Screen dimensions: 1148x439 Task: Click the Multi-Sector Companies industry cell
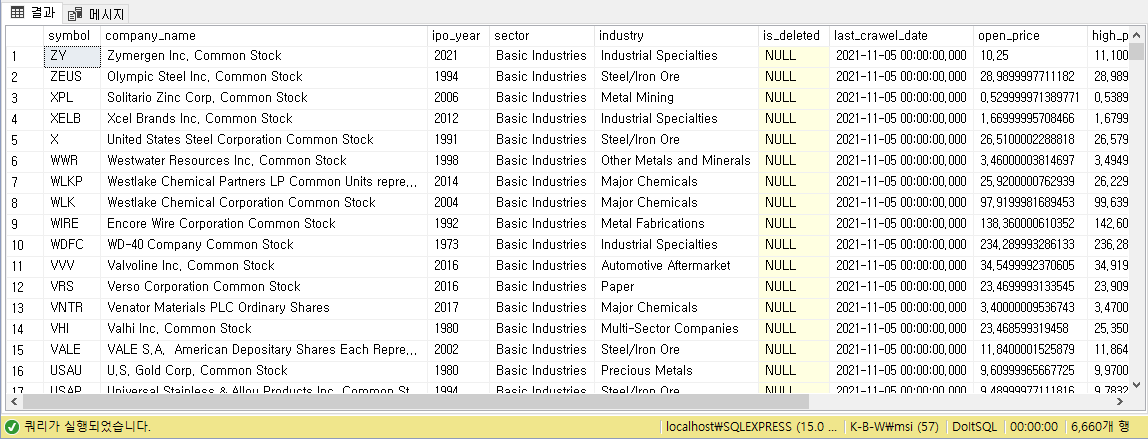pos(676,329)
